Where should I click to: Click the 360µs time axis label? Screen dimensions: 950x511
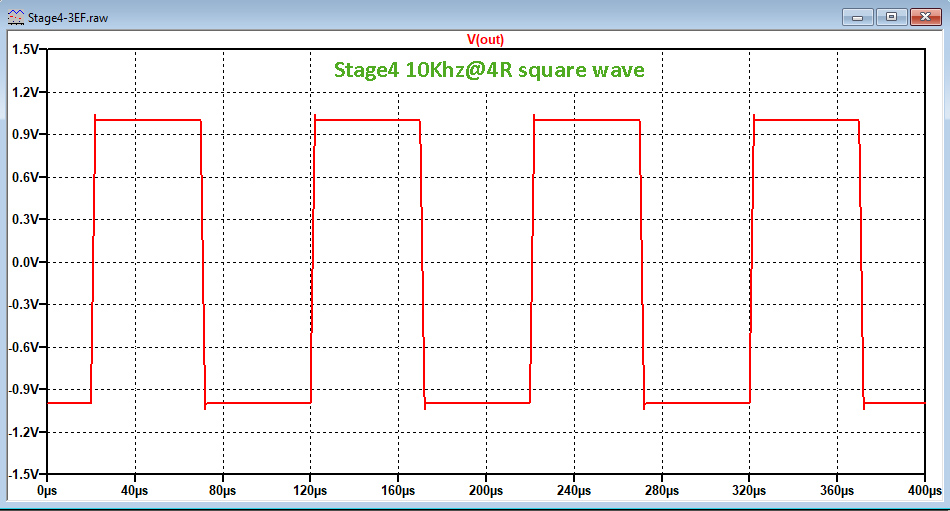(837, 490)
